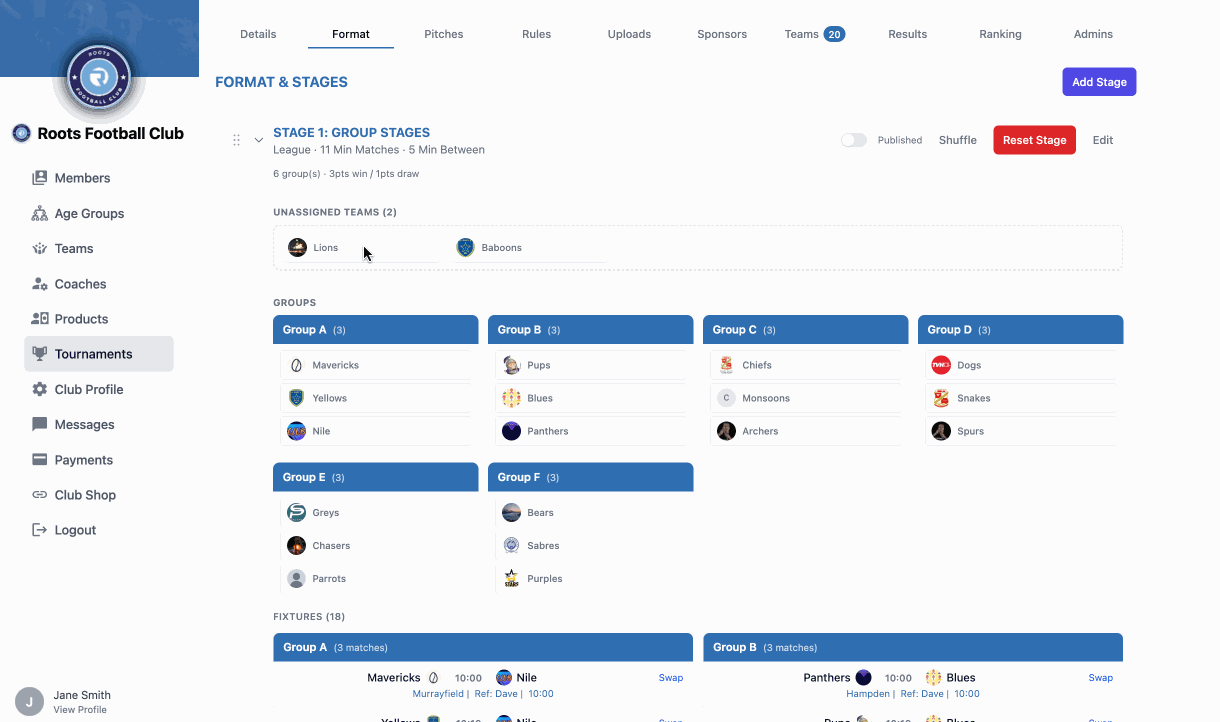Screen dimensions: 1220x722
Task: Click the Edit link for Stage 1
Action: (x=1102, y=140)
